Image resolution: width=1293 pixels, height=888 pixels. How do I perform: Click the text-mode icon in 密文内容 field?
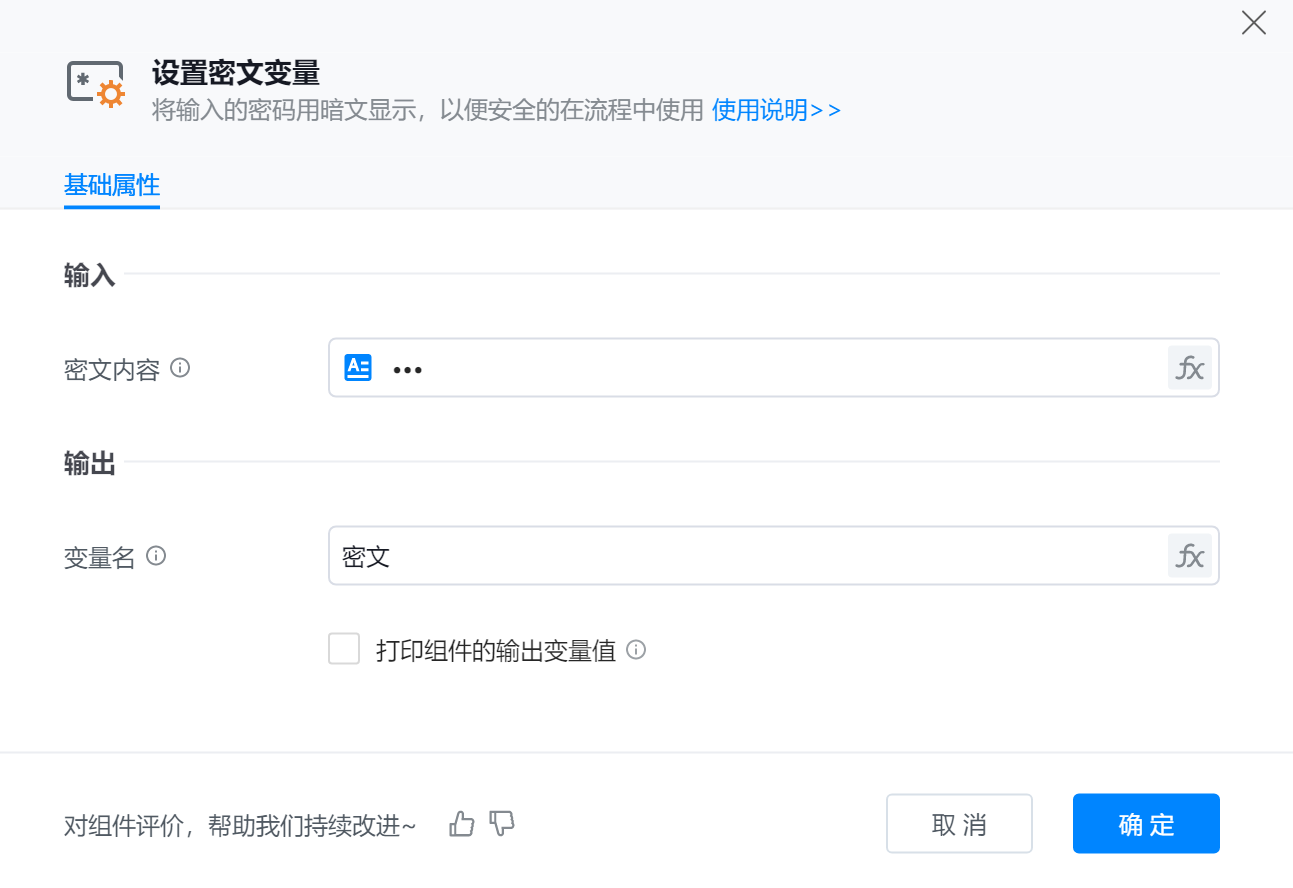tap(358, 368)
